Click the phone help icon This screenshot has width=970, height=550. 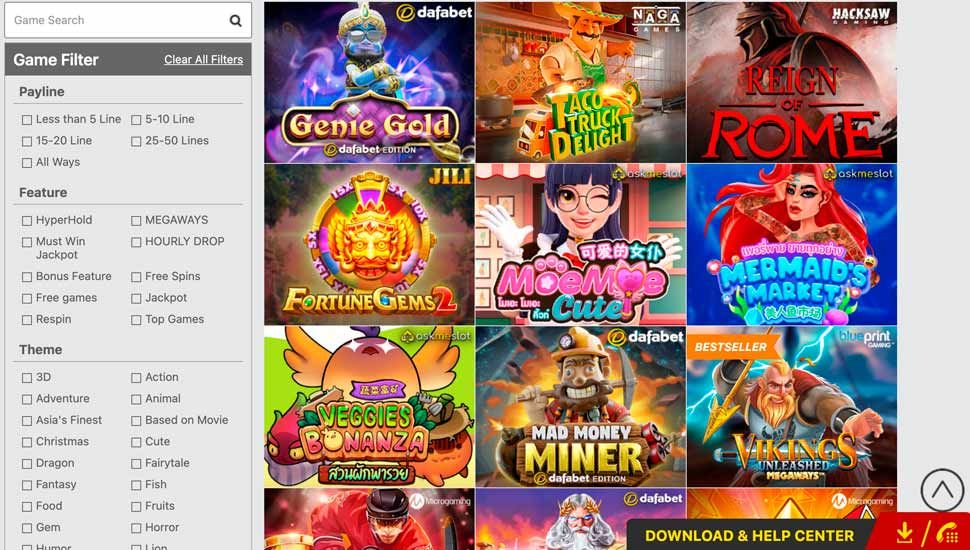(x=946, y=533)
